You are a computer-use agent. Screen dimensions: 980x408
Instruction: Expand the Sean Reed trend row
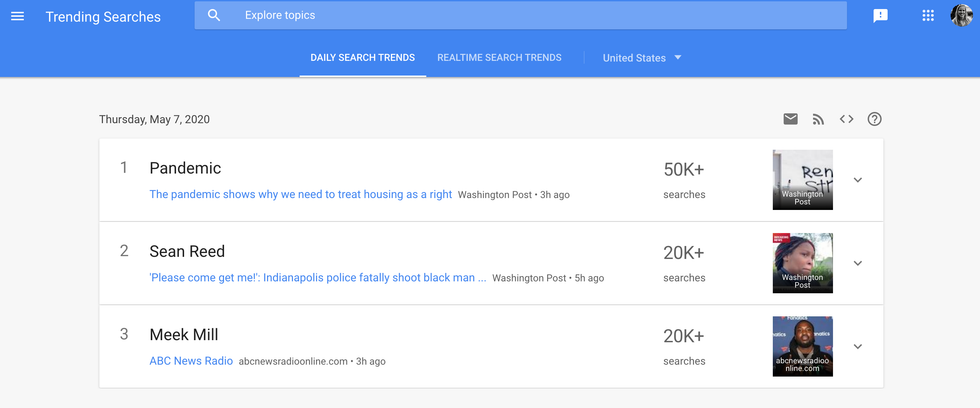point(857,263)
